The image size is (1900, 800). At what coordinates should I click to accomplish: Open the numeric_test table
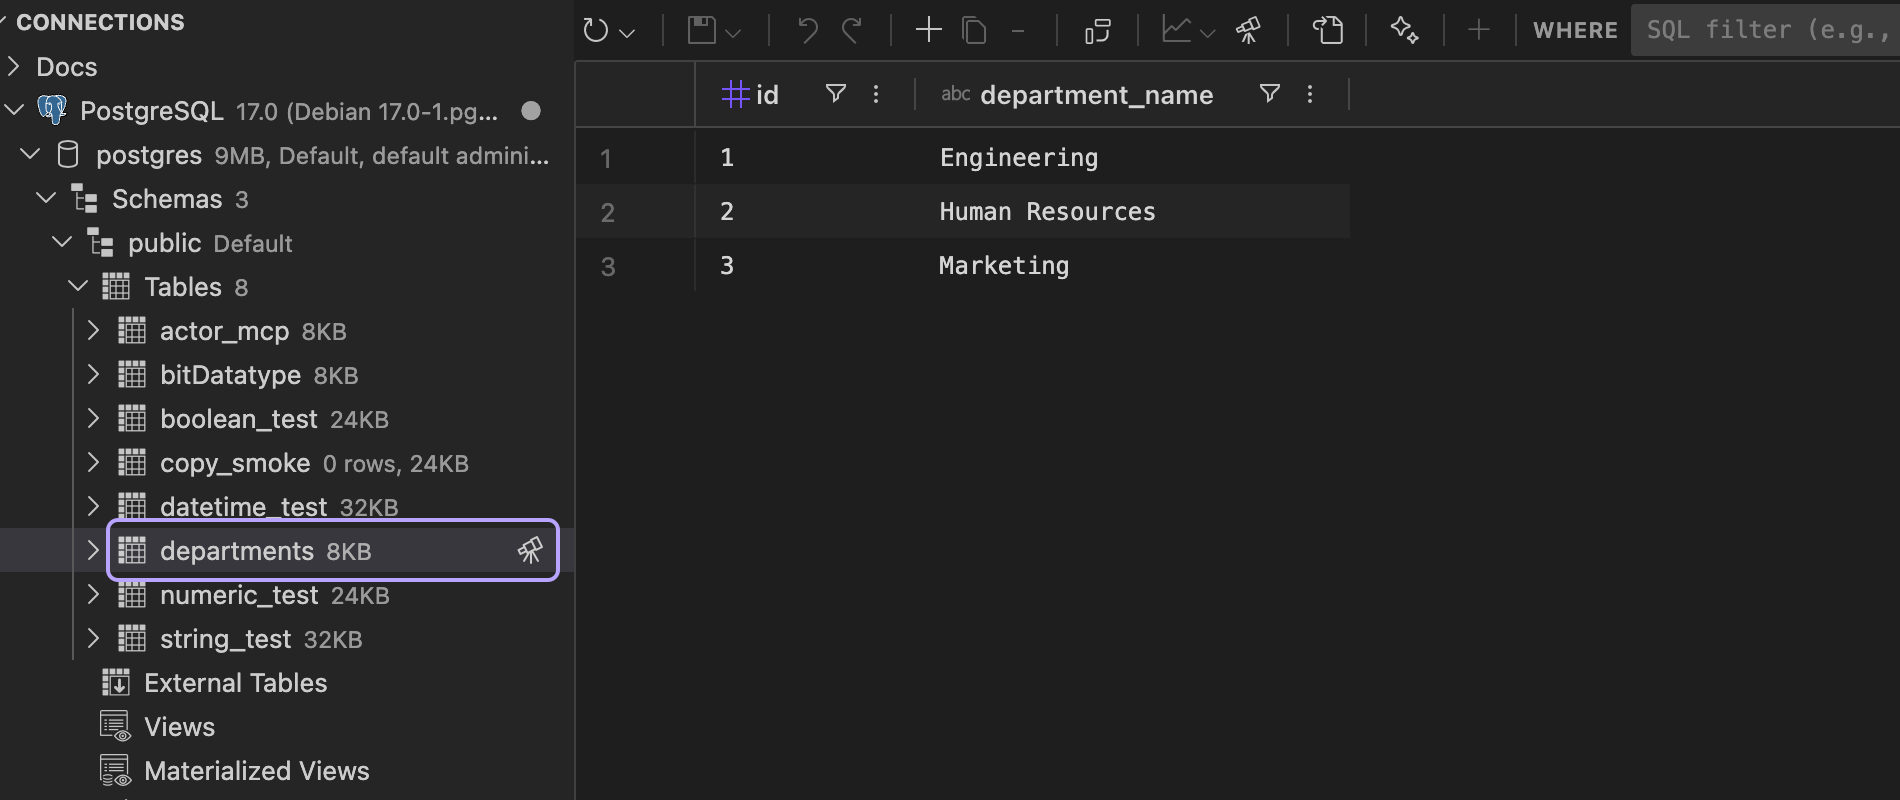239,595
